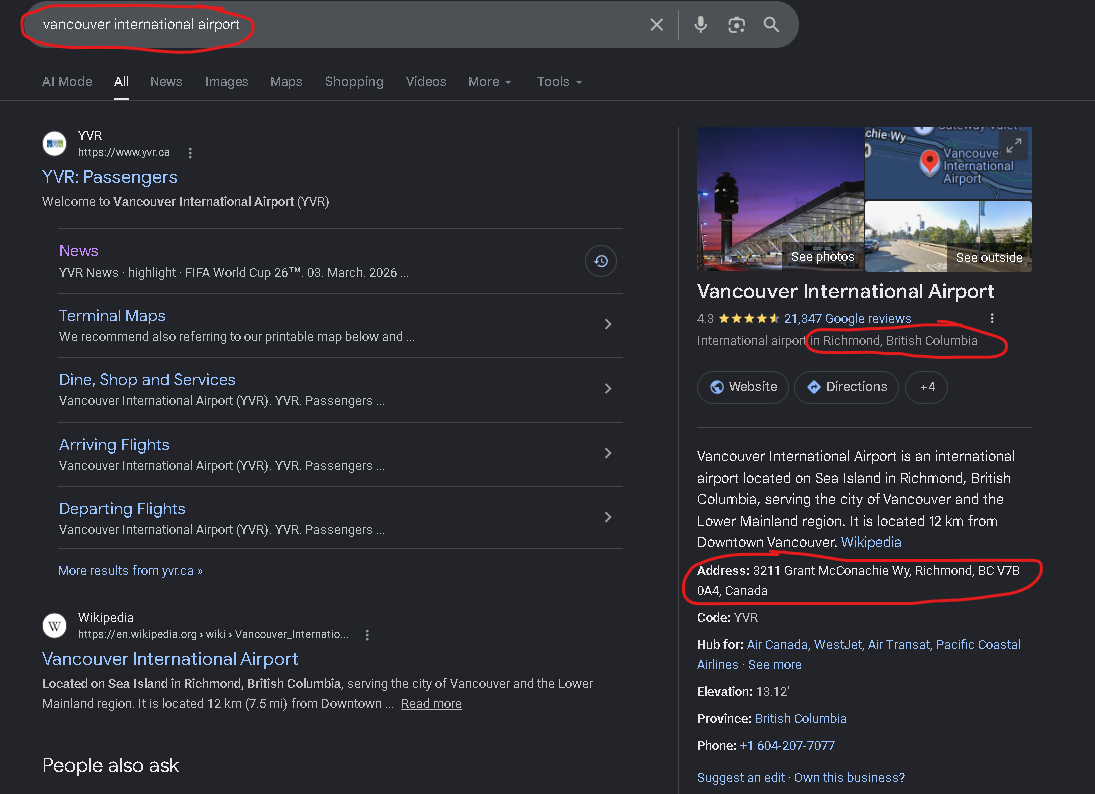Open the Departing Flights link
1095x794 pixels.
click(122, 509)
